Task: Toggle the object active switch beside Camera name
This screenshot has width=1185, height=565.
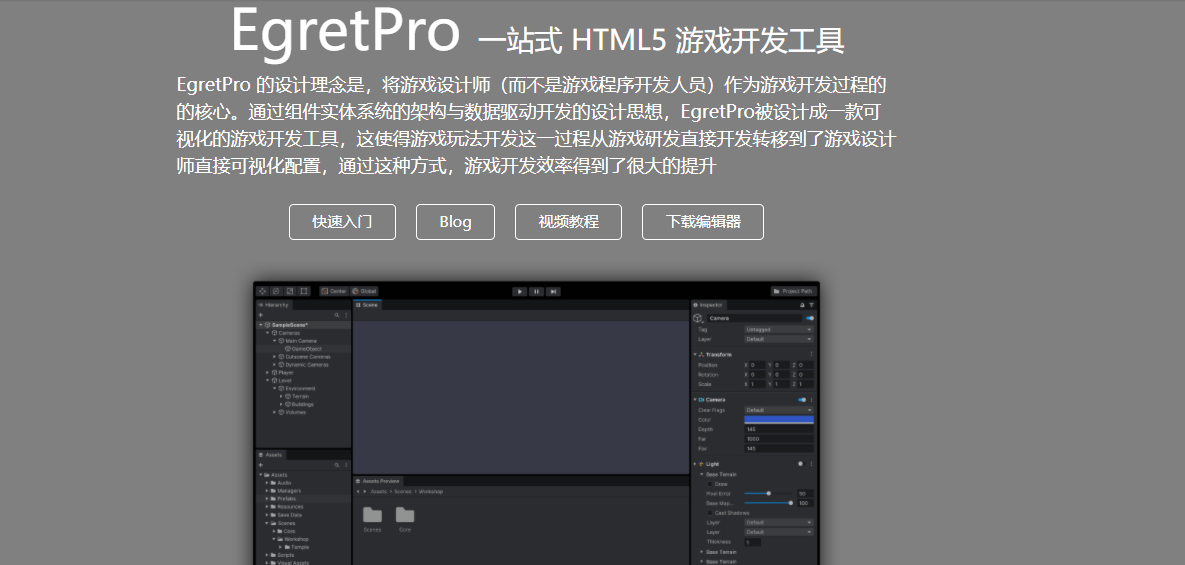Action: [809, 319]
